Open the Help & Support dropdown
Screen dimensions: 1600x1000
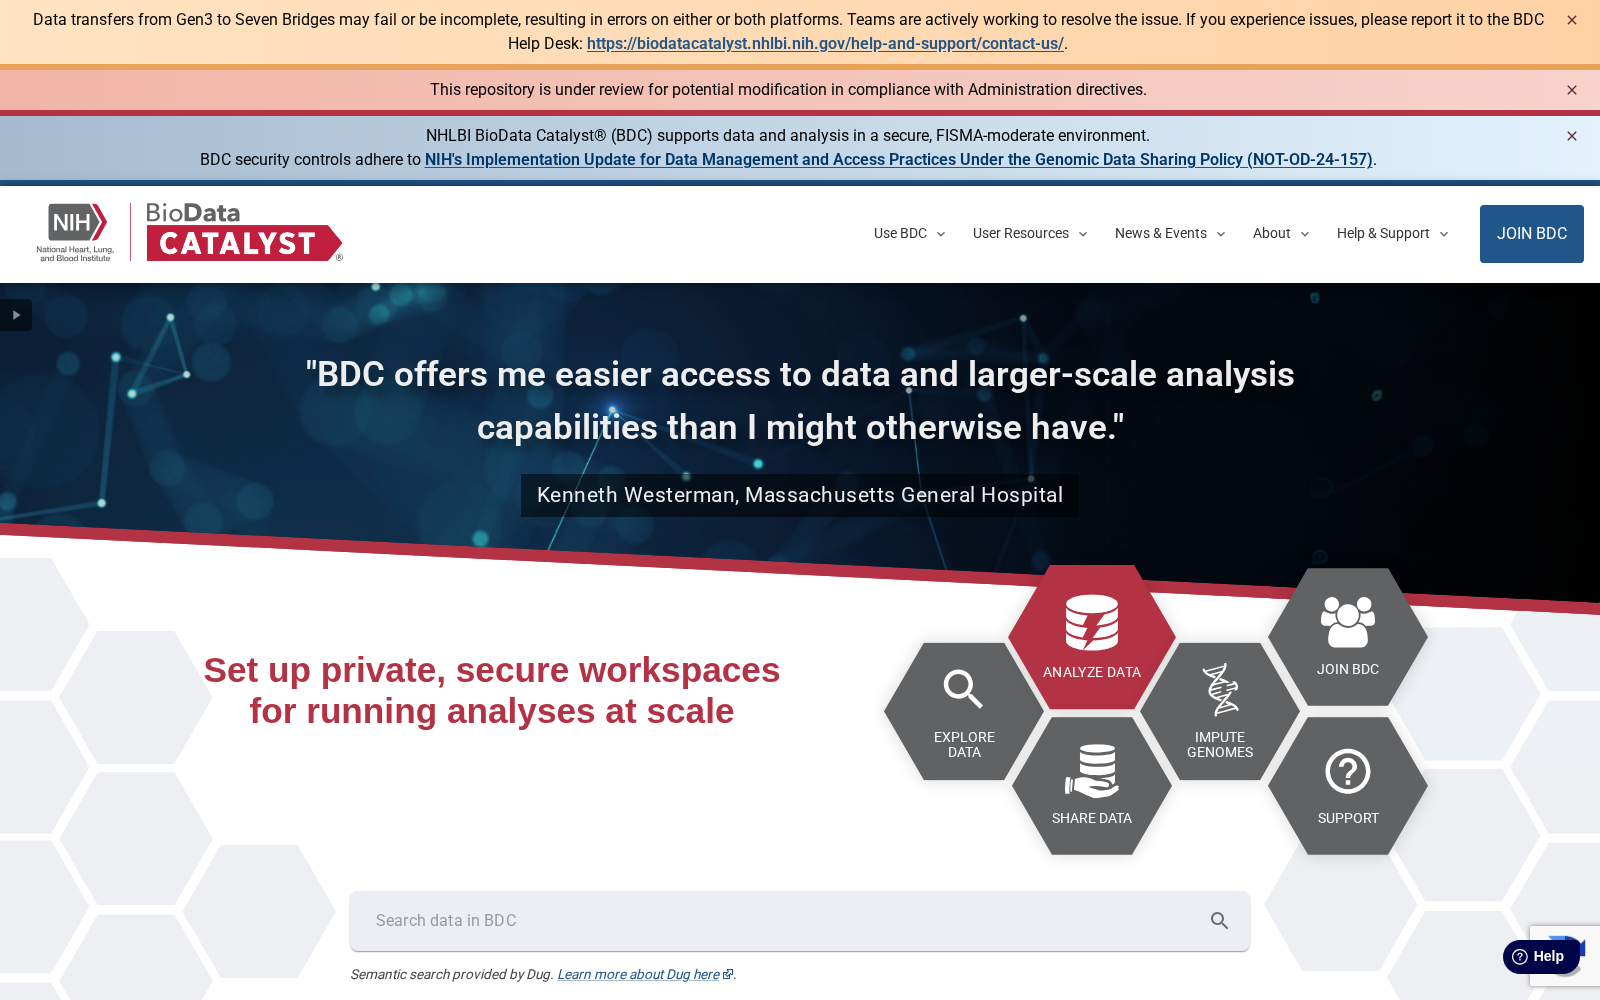point(1392,234)
